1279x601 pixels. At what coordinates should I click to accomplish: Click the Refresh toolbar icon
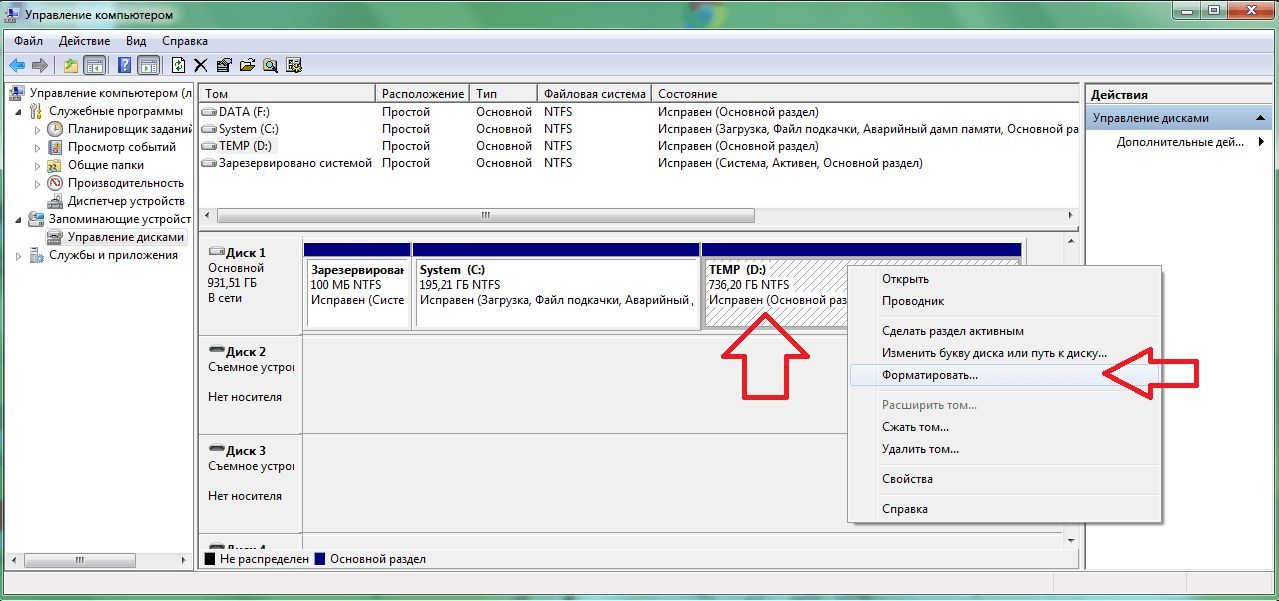click(x=178, y=65)
